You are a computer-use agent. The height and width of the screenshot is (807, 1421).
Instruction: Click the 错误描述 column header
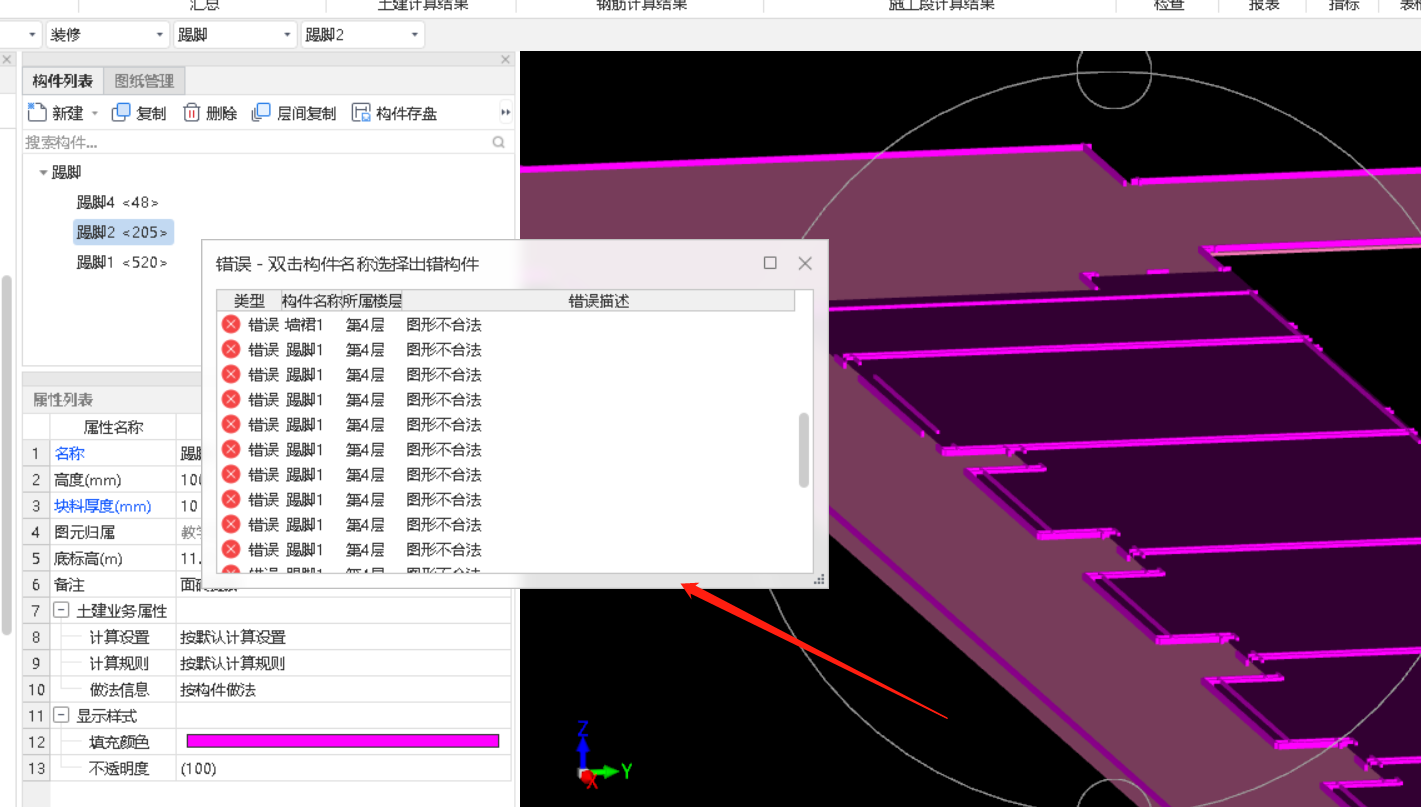click(599, 300)
